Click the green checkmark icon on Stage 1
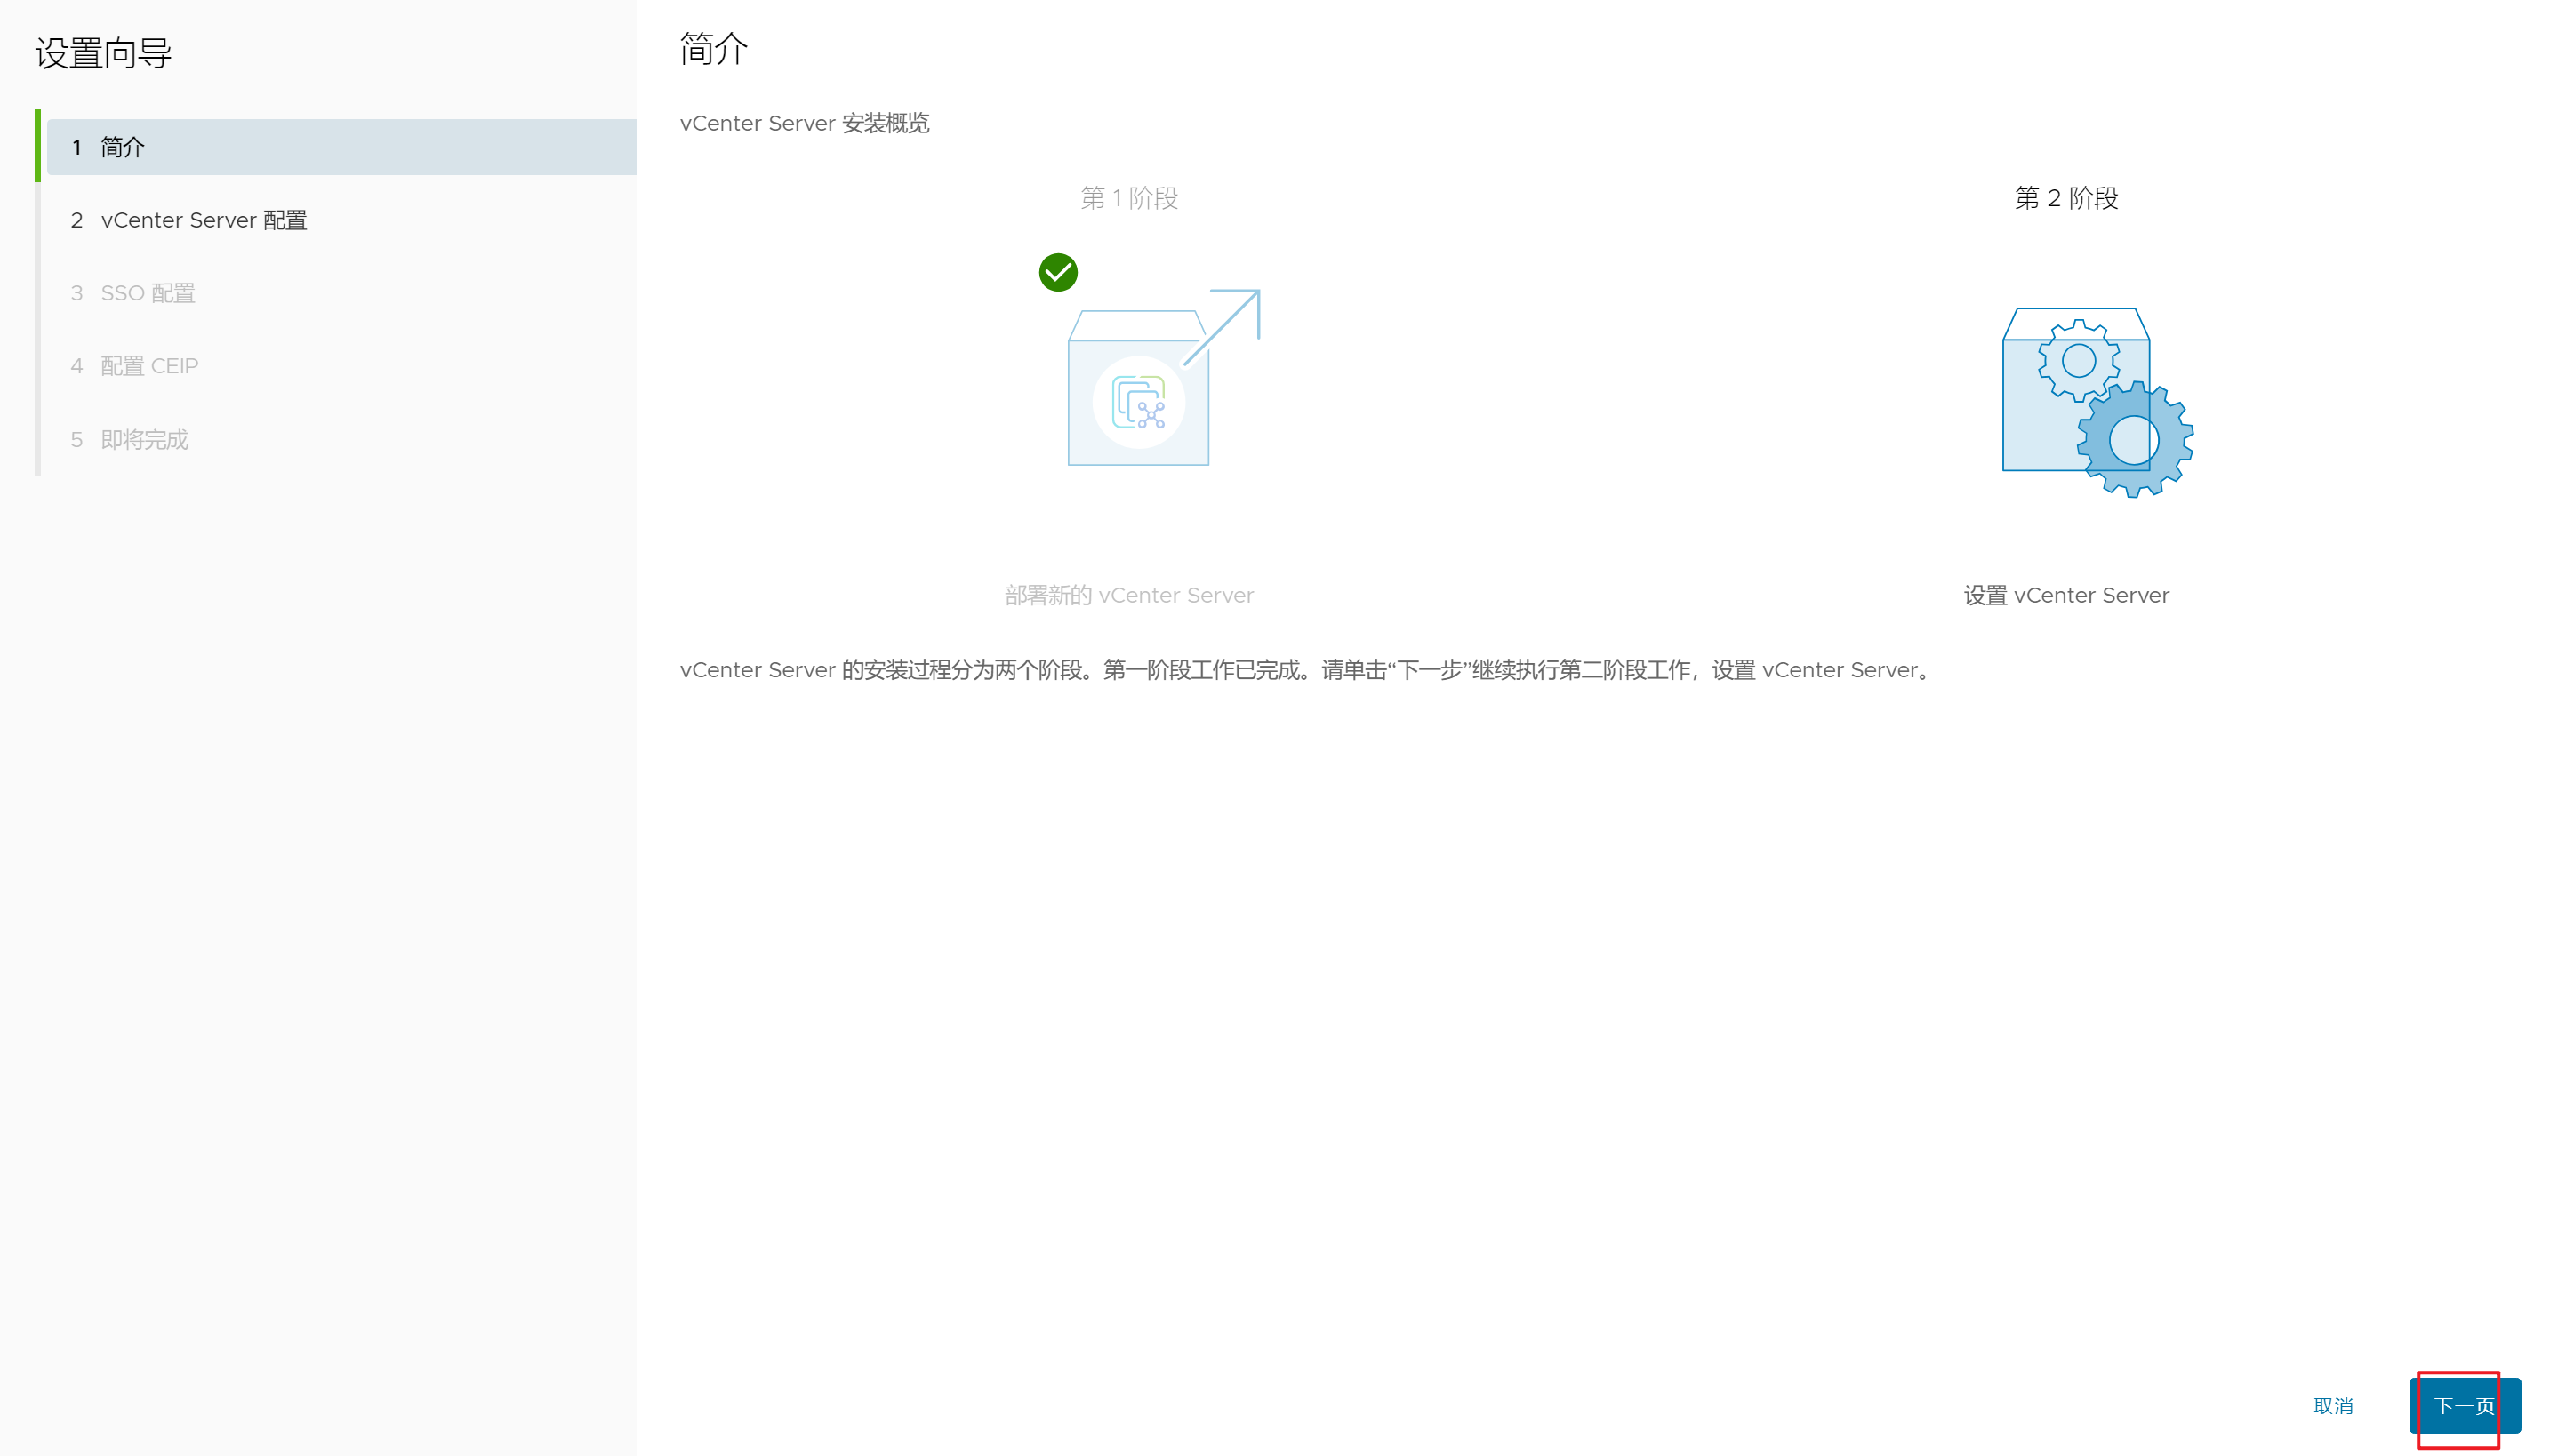 [1058, 272]
